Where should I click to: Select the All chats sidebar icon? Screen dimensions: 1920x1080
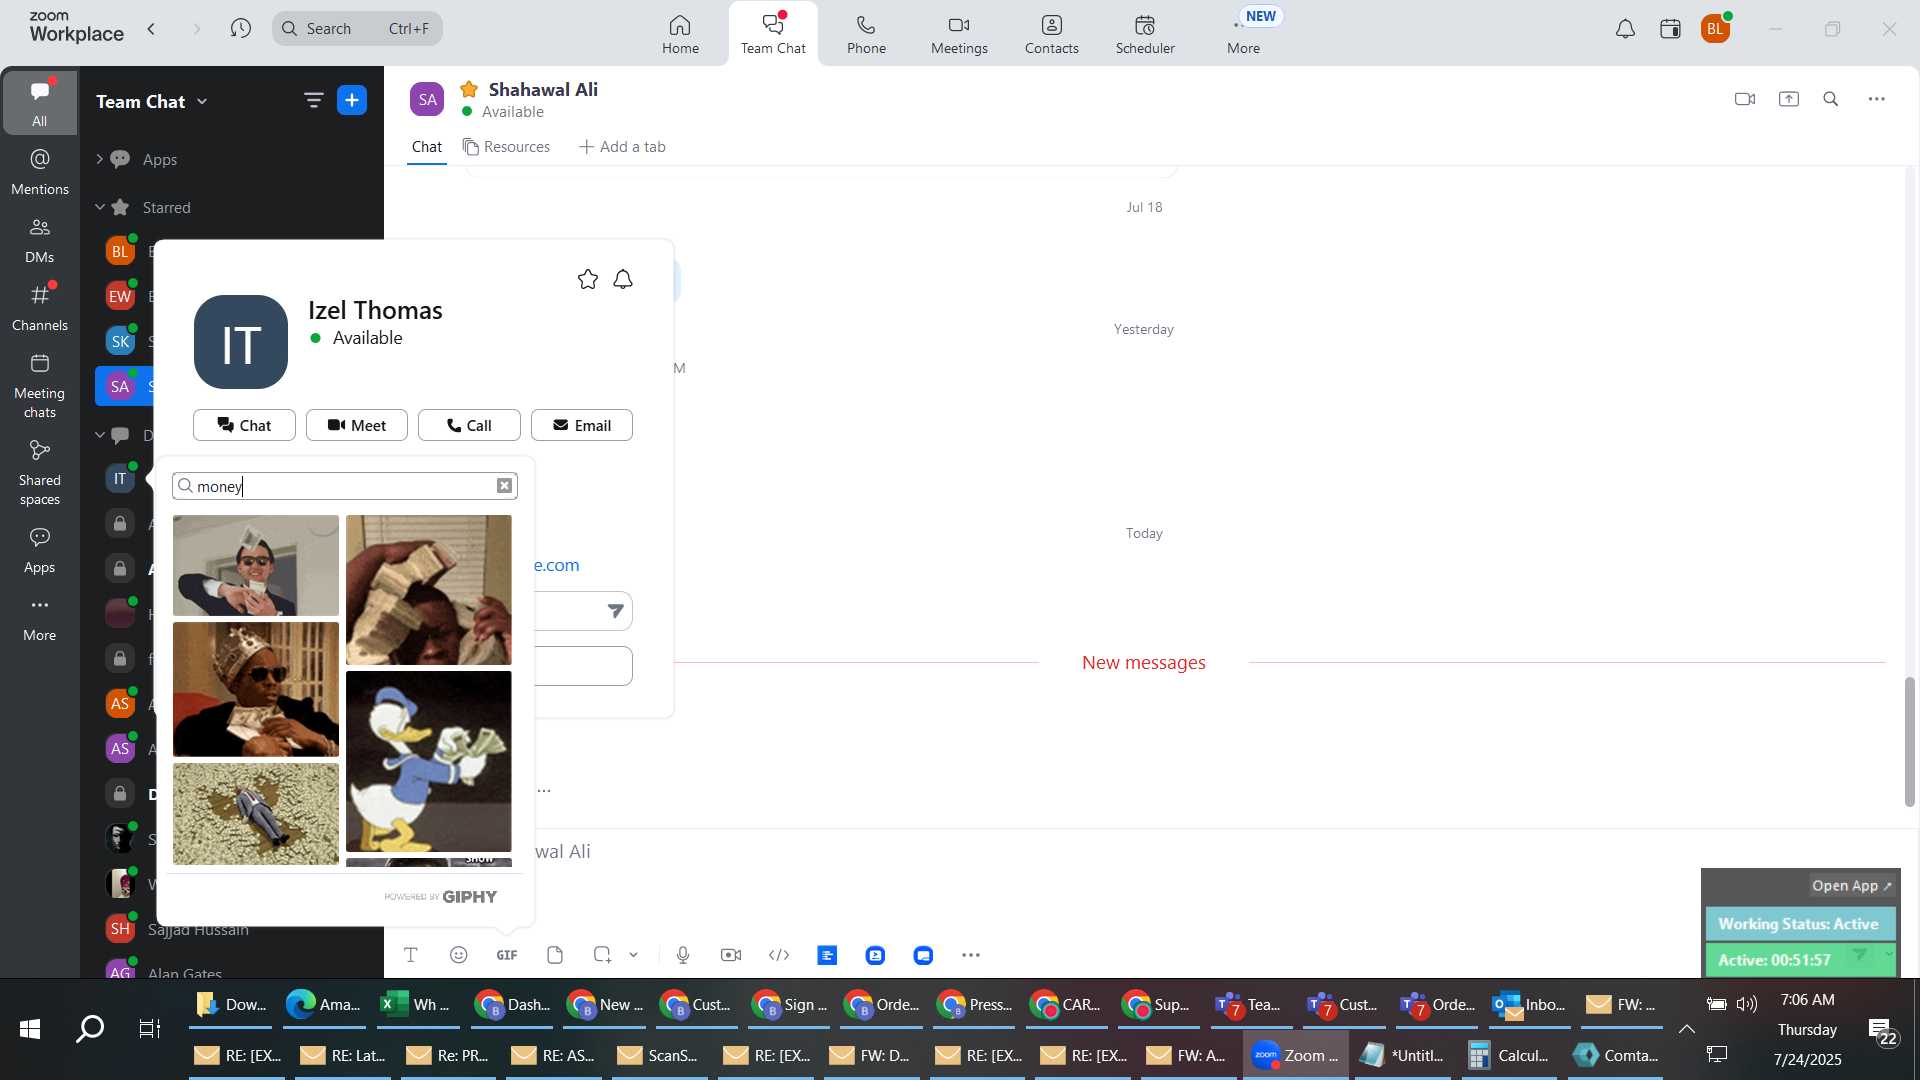[x=39, y=103]
